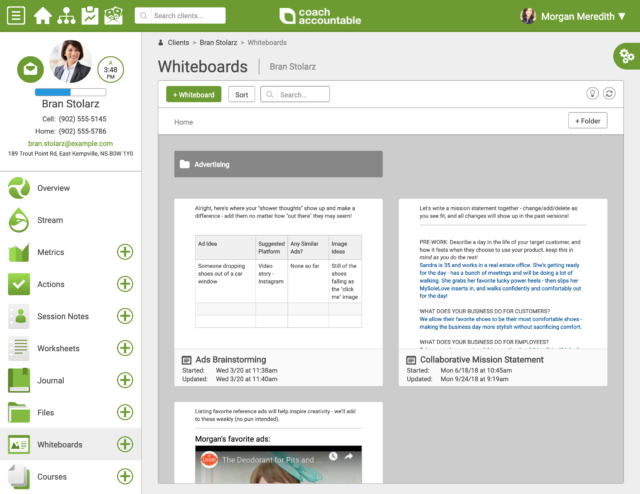Click the refresh icon in toolbar
640x494 pixels.
609,93
